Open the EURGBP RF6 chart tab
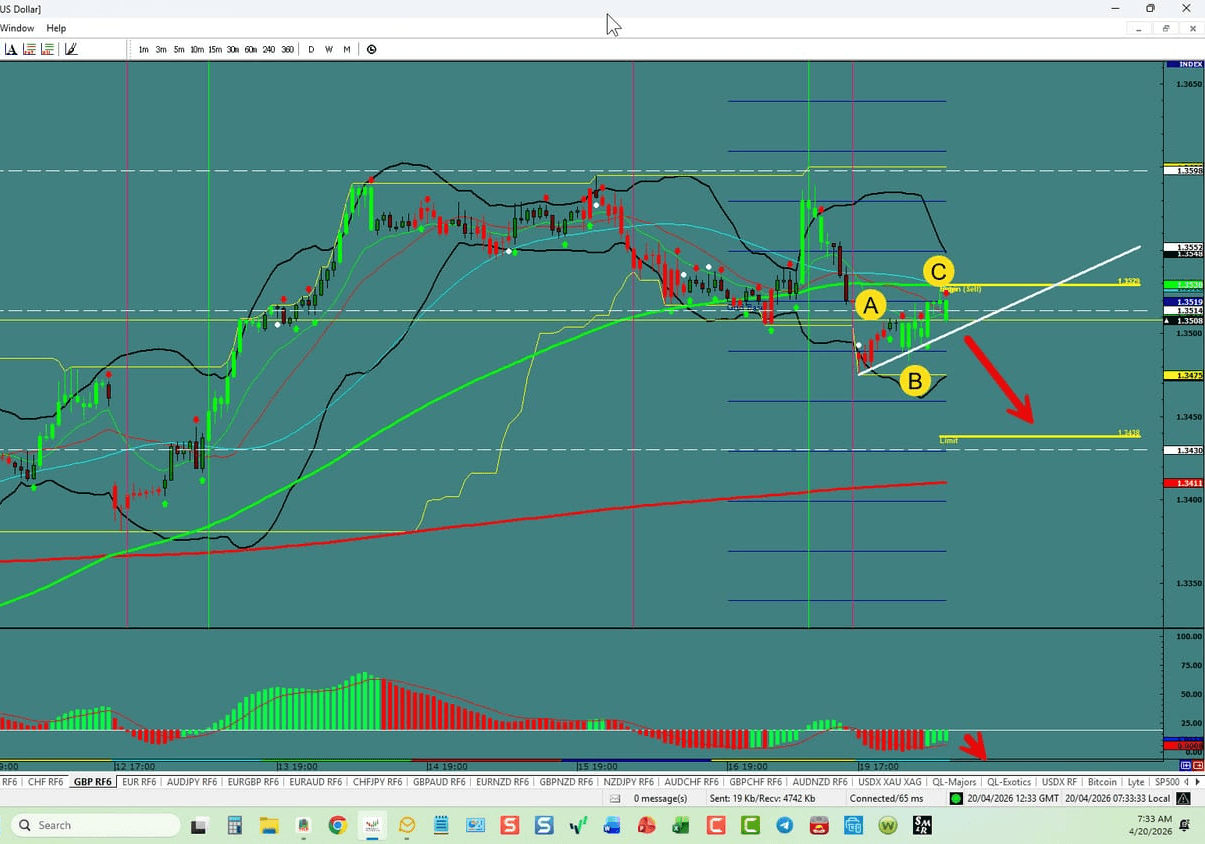This screenshot has width=1205, height=844. click(254, 782)
